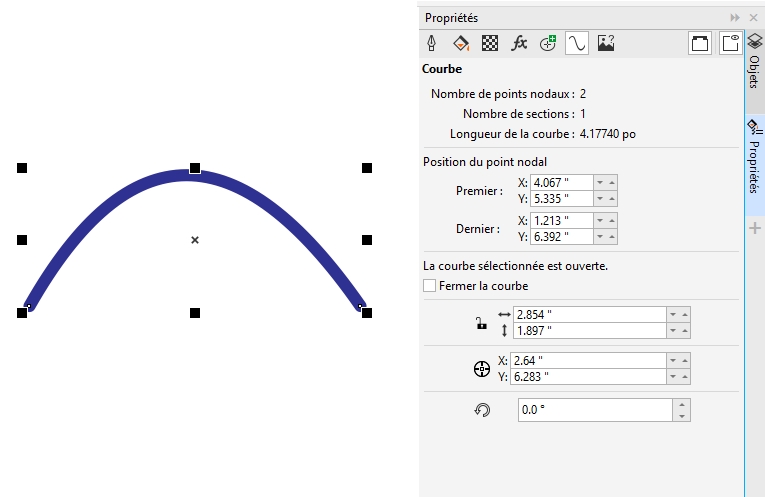The height and width of the screenshot is (497, 765).
Task: Select the Transparency checkerboard icon
Action: (x=490, y=43)
